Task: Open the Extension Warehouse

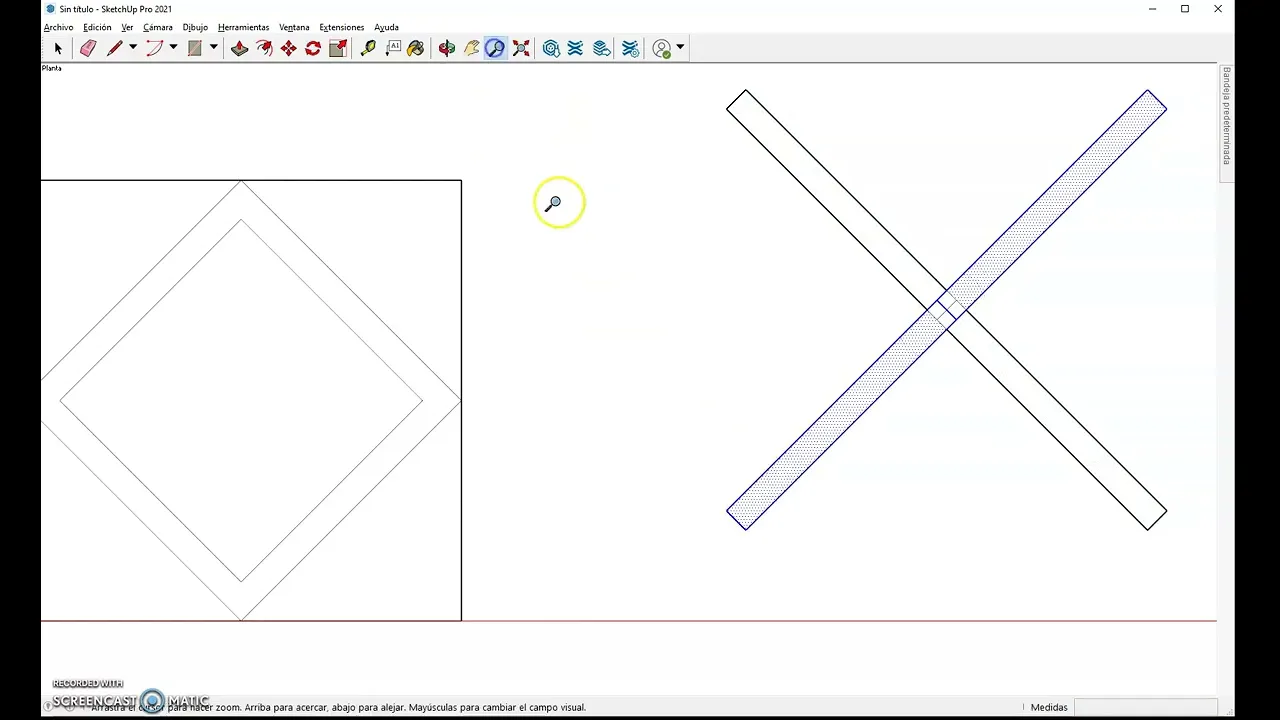Action: [x=576, y=48]
